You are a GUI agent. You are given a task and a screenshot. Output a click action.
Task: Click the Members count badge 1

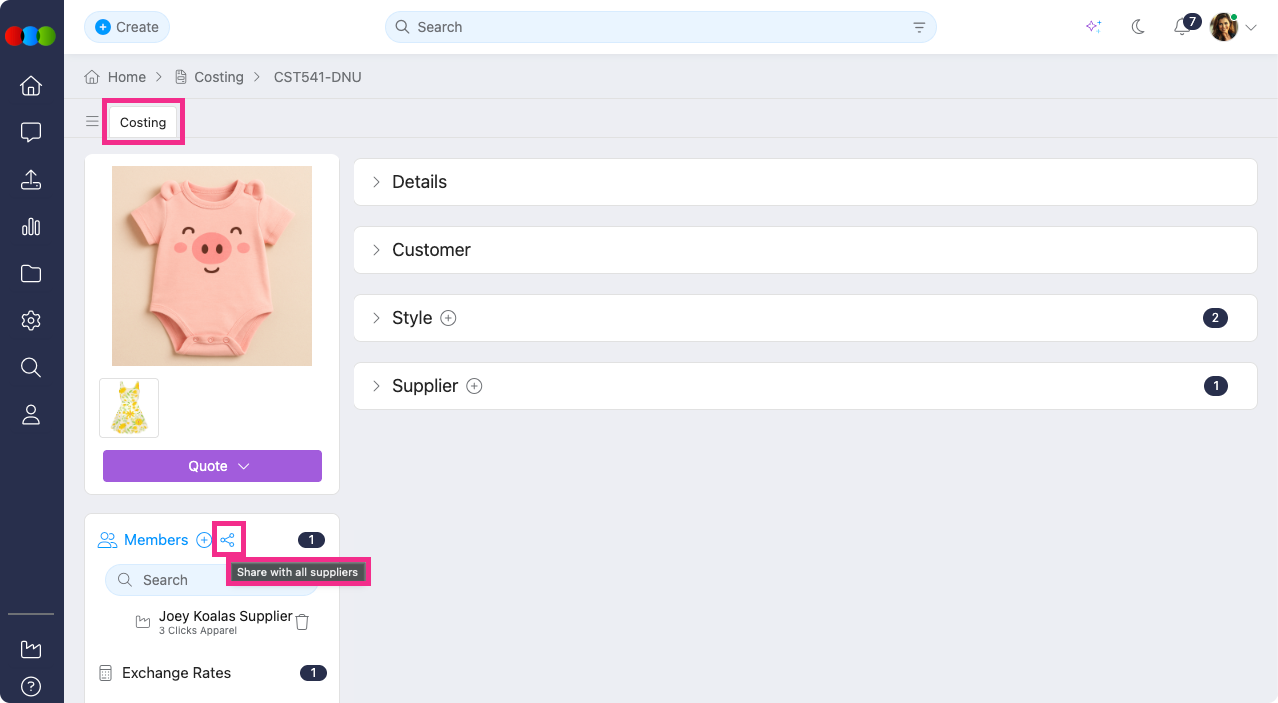pos(311,540)
